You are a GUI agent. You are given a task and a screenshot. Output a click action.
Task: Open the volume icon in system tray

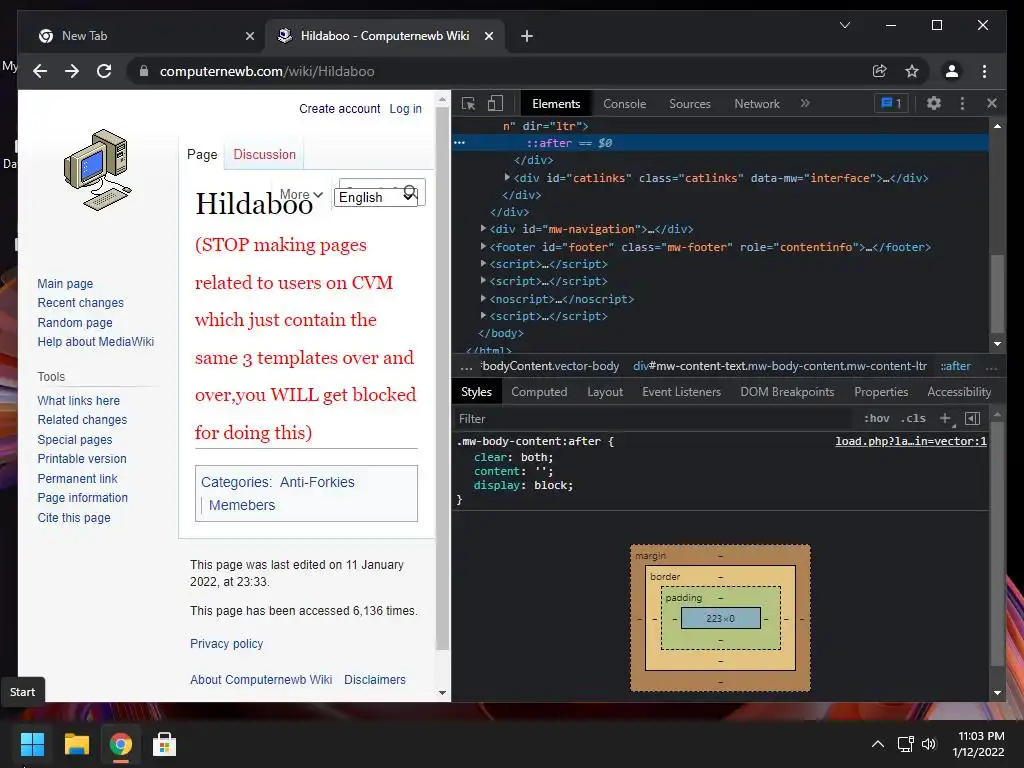coord(929,743)
